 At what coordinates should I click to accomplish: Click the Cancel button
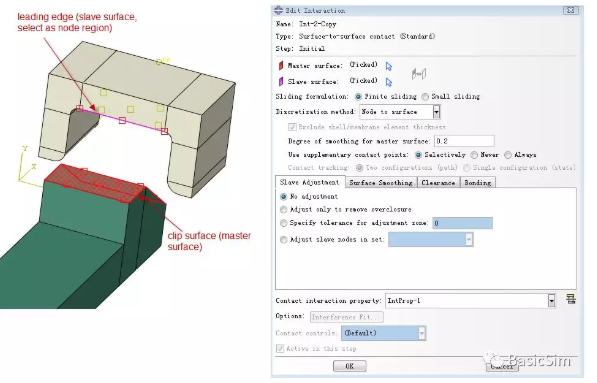tap(502, 366)
